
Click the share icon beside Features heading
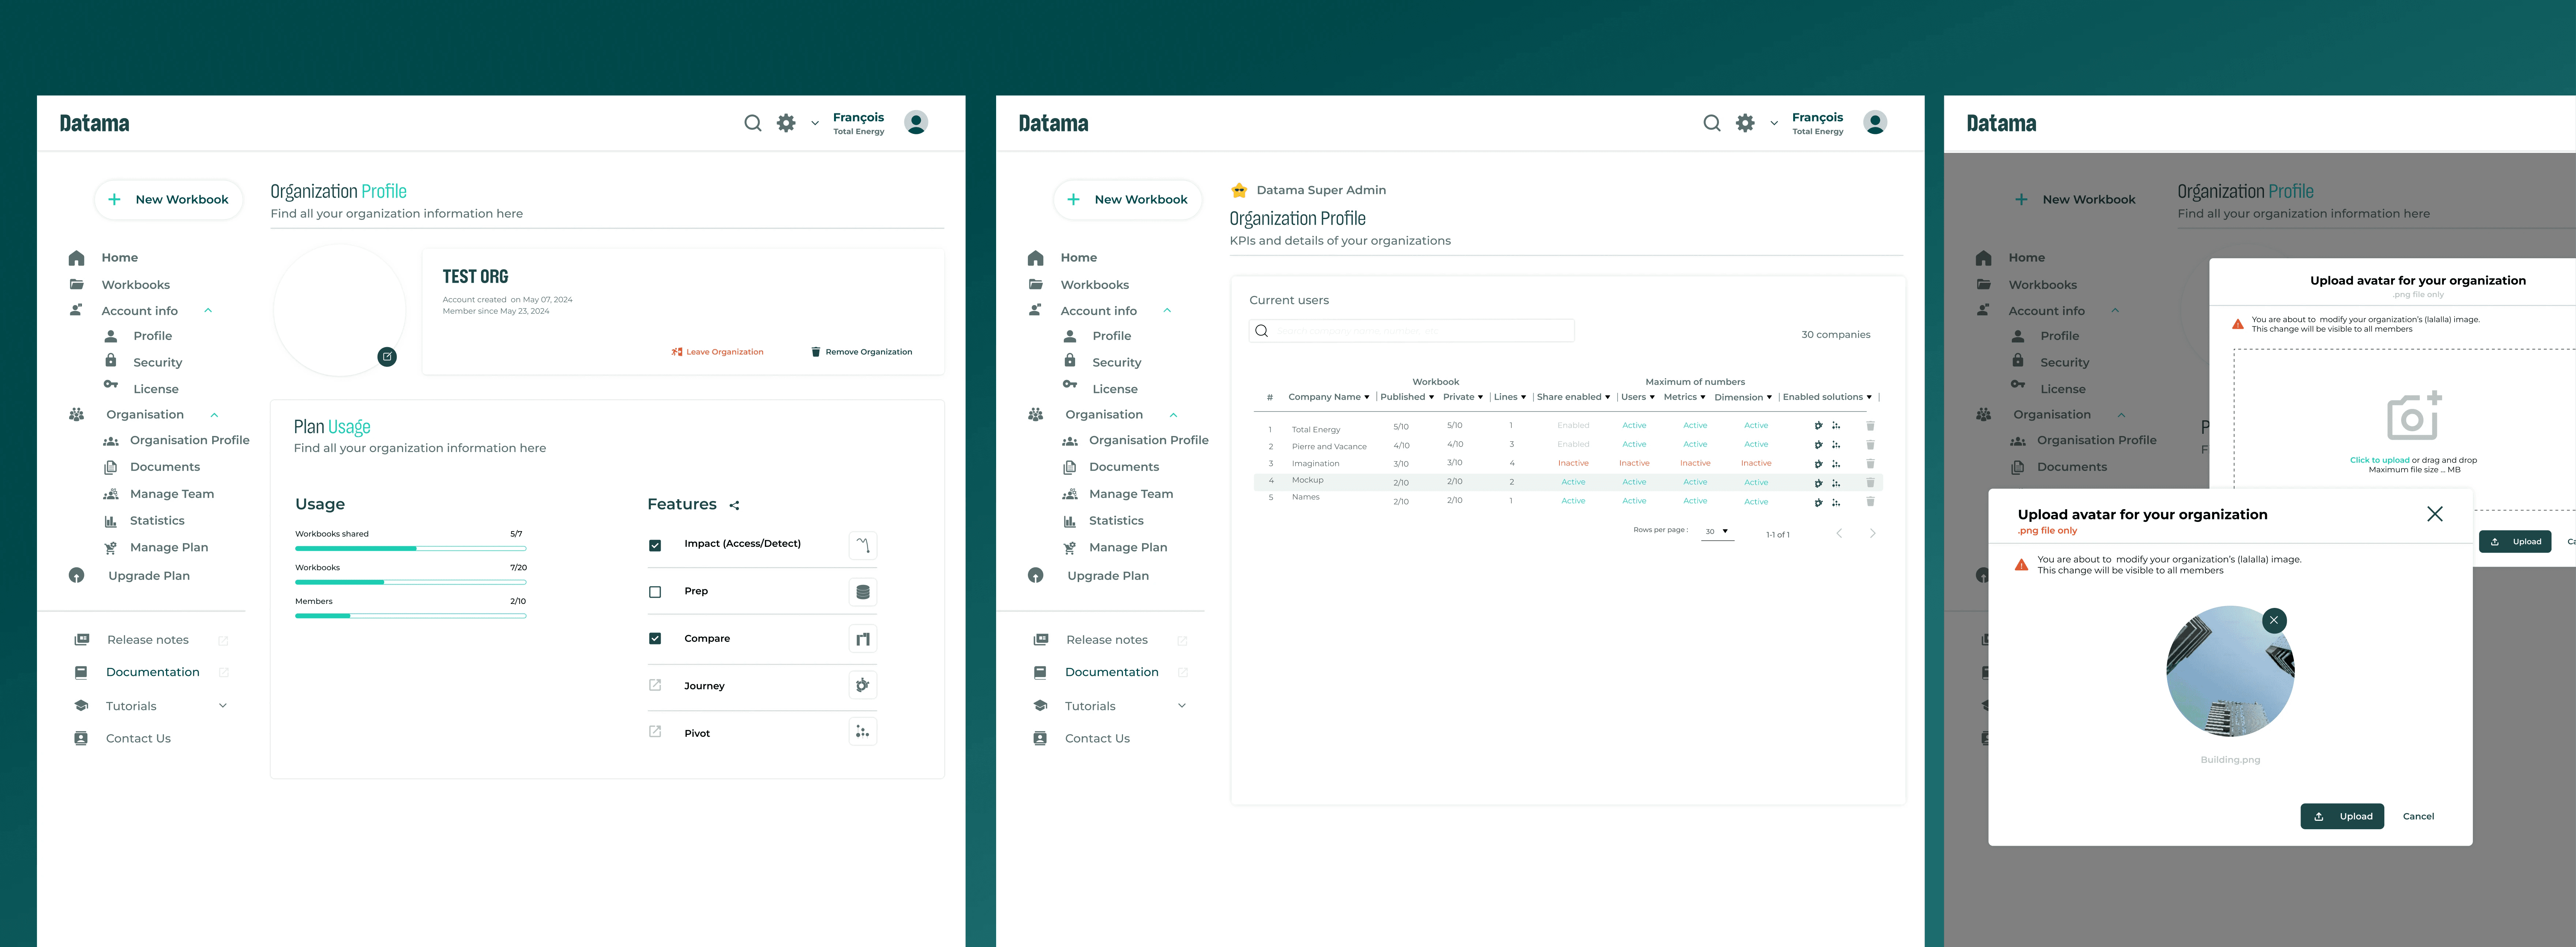pos(734,505)
